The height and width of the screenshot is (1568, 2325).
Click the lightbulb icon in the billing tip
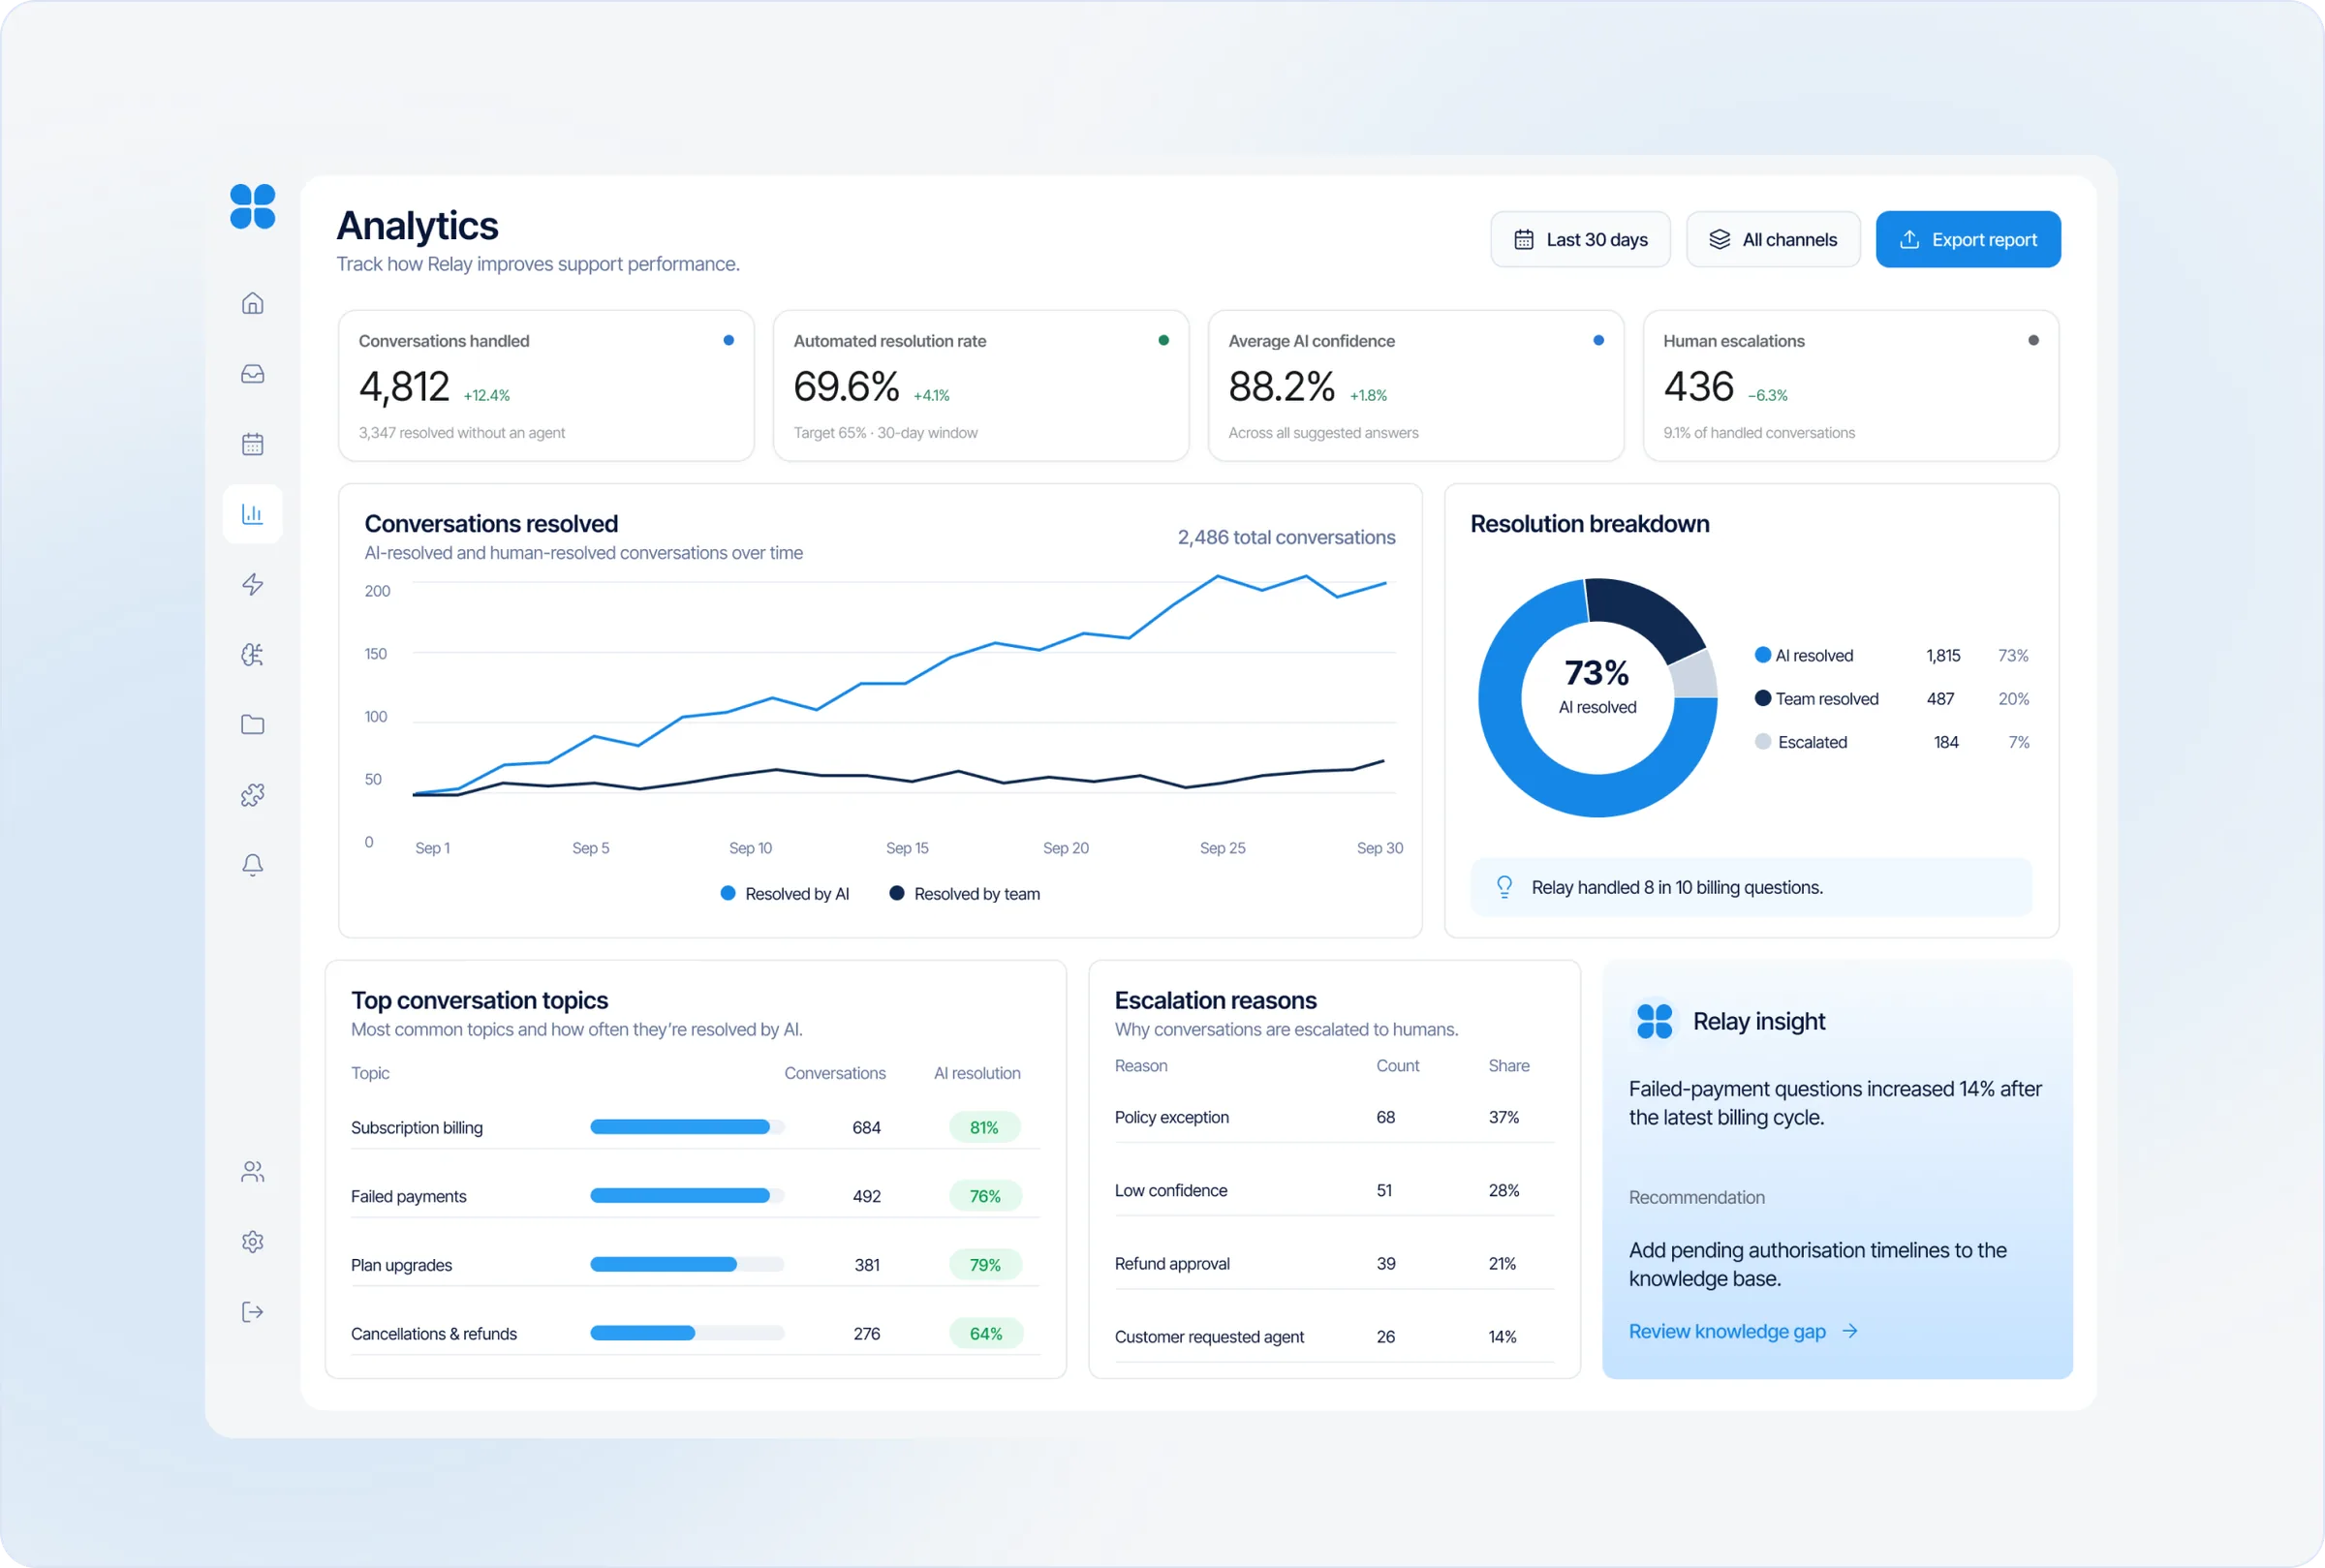click(x=1504, y=887)
